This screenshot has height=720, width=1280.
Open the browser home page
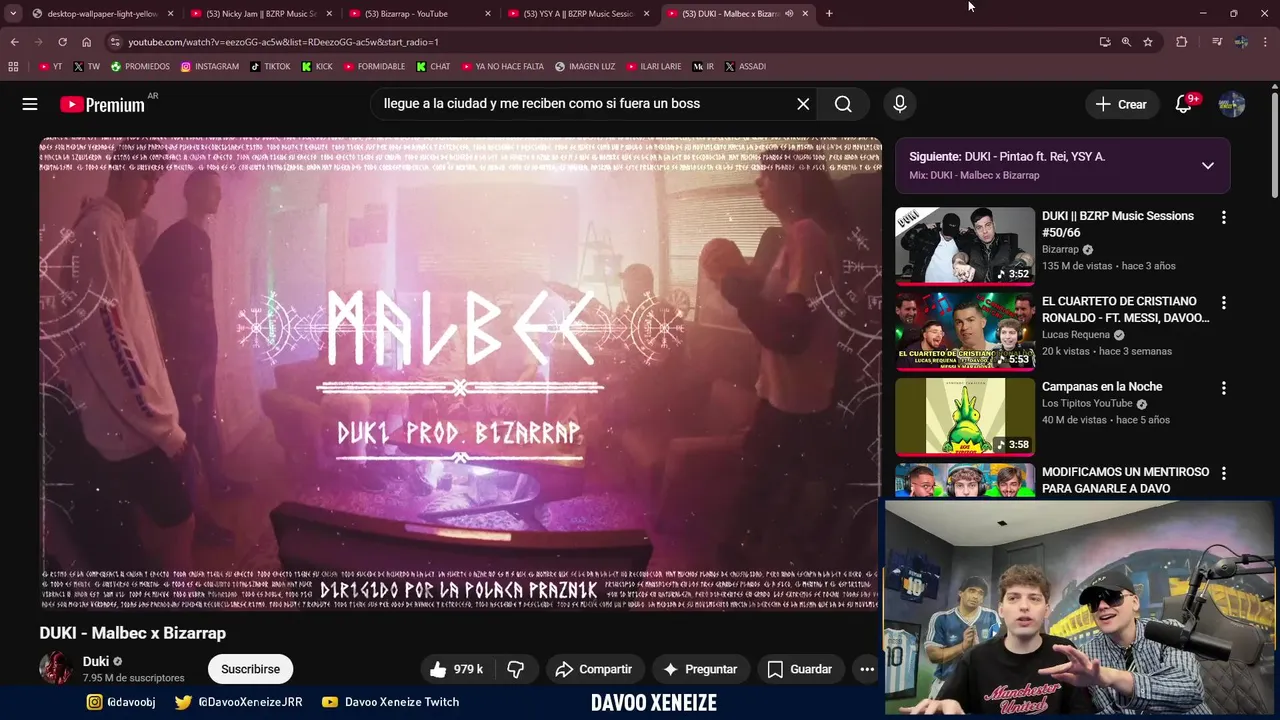87,42
